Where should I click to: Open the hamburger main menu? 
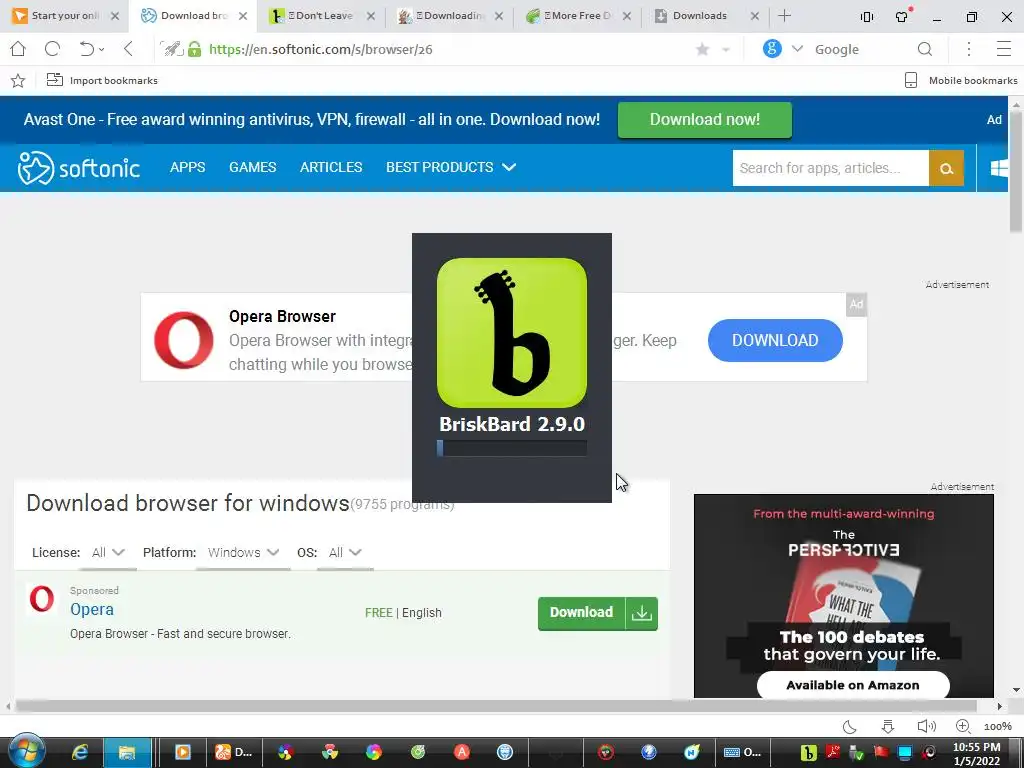1004,49
